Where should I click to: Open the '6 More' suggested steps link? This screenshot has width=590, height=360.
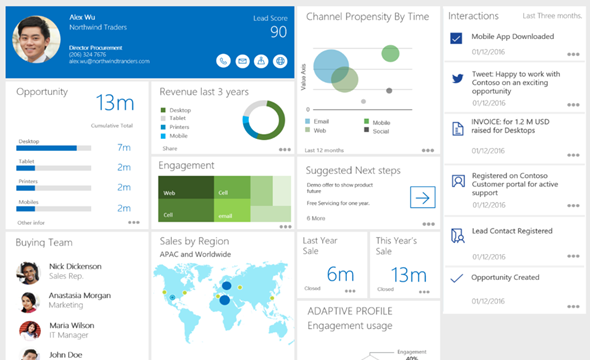pyautogui.click(x=316, y=218)
